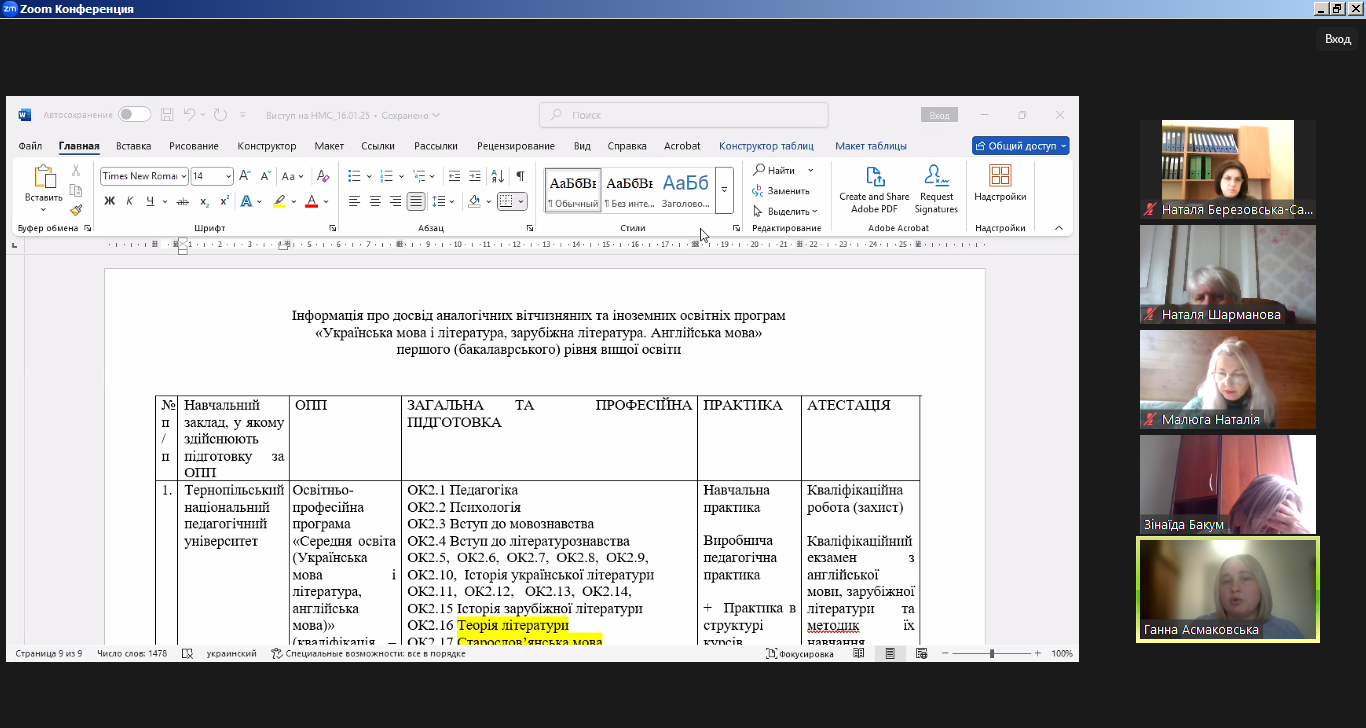
Task: Toggle underline Ч formatting
Action: [150, 201]
